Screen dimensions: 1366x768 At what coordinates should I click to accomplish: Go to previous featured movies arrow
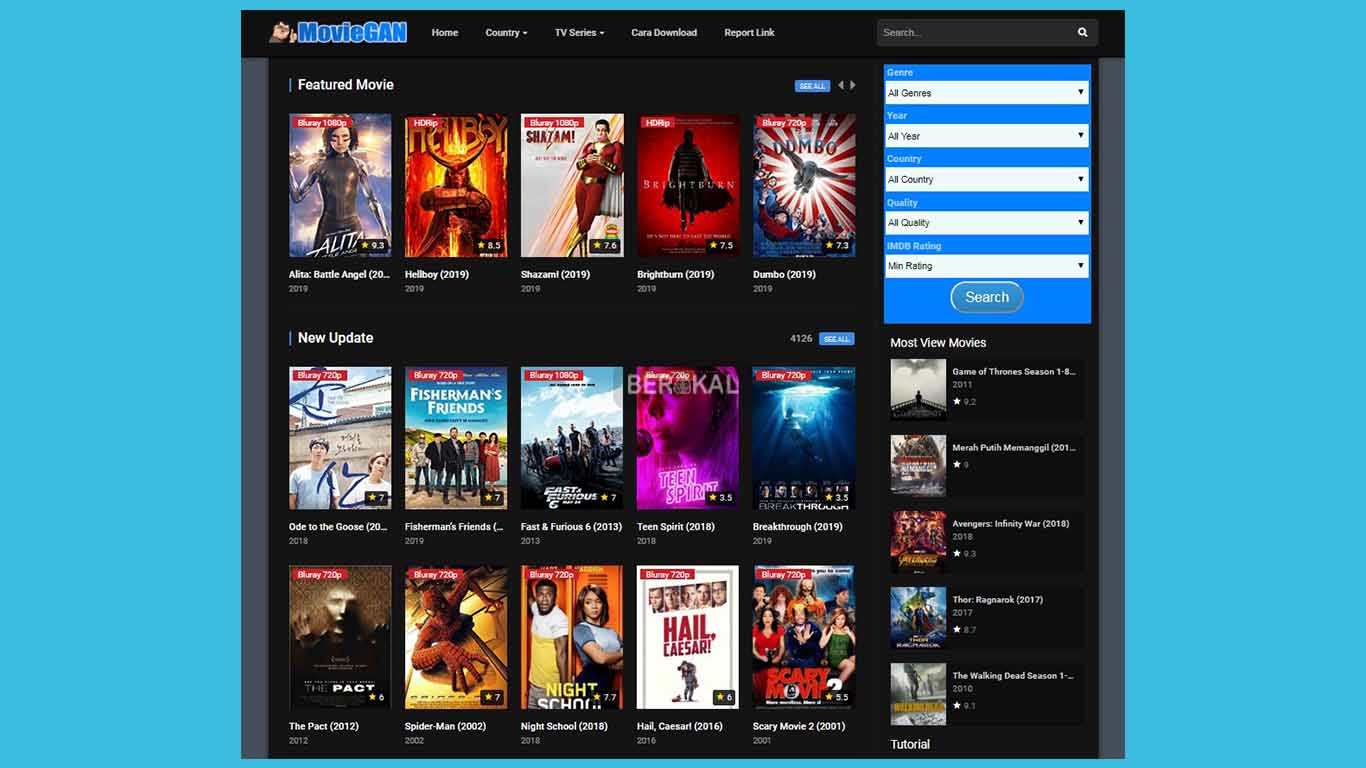pos(841,85)
